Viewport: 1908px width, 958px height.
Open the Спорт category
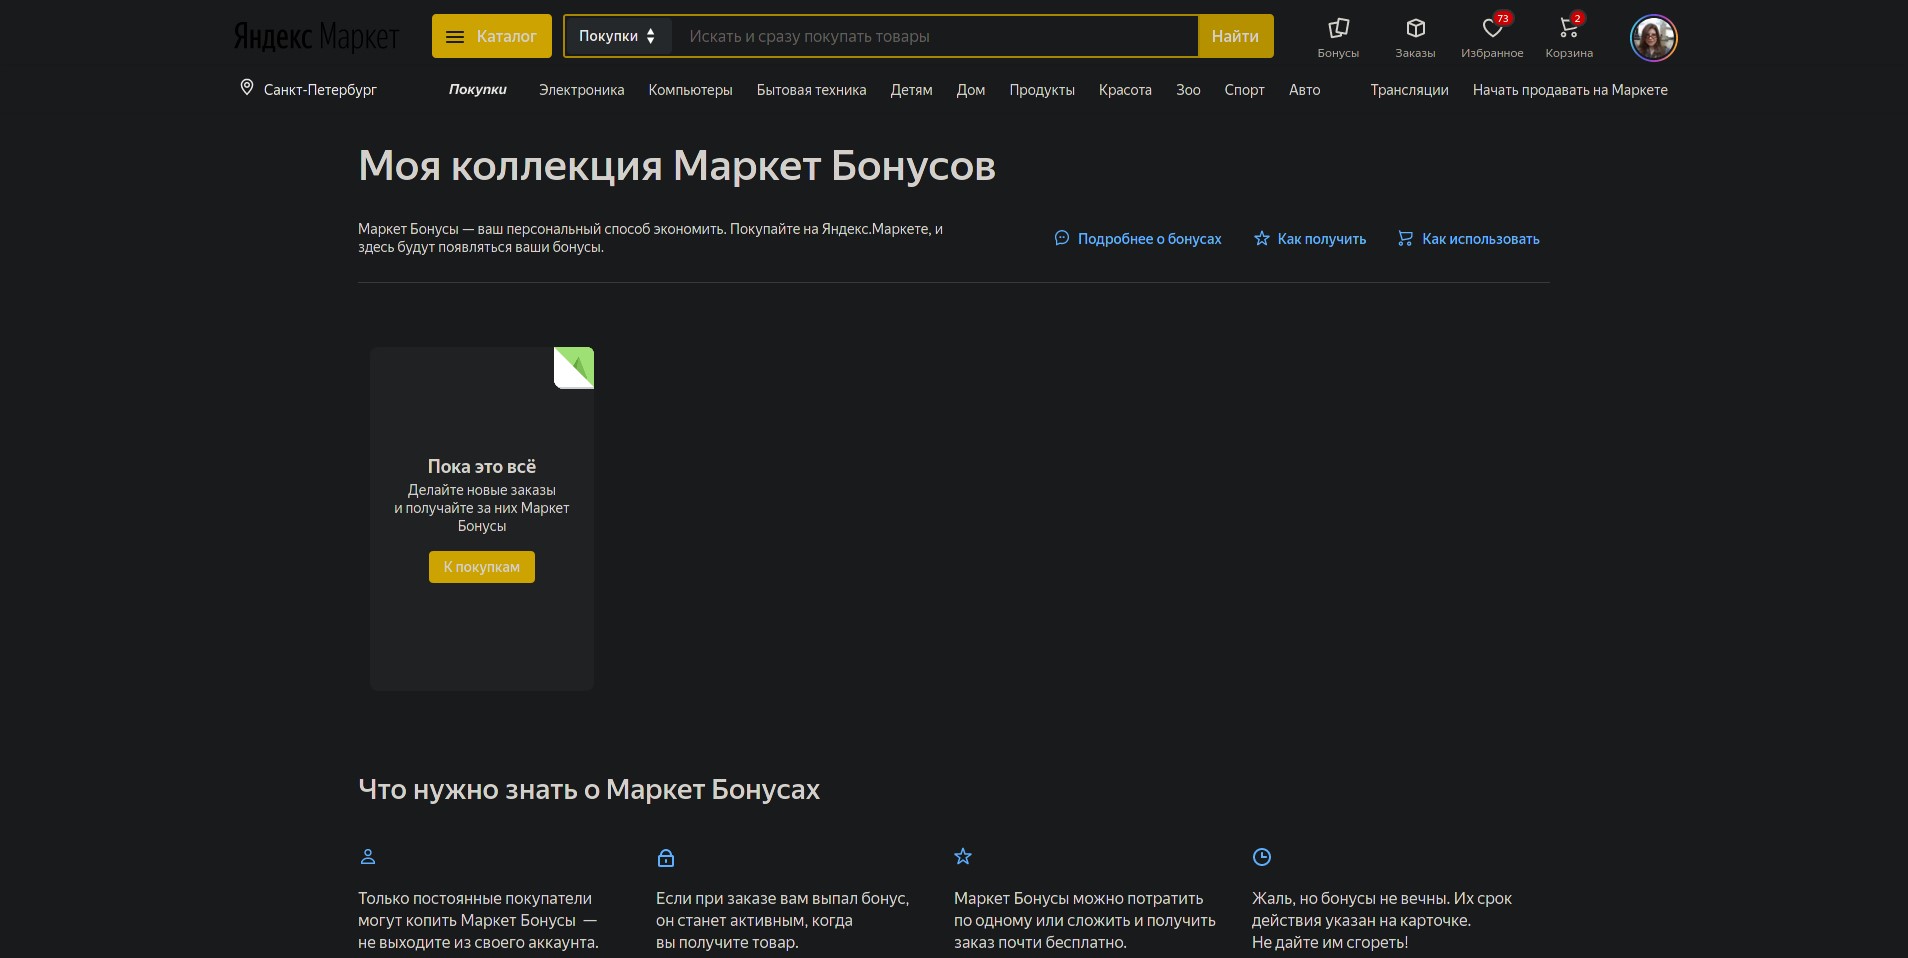(1244, 90)
